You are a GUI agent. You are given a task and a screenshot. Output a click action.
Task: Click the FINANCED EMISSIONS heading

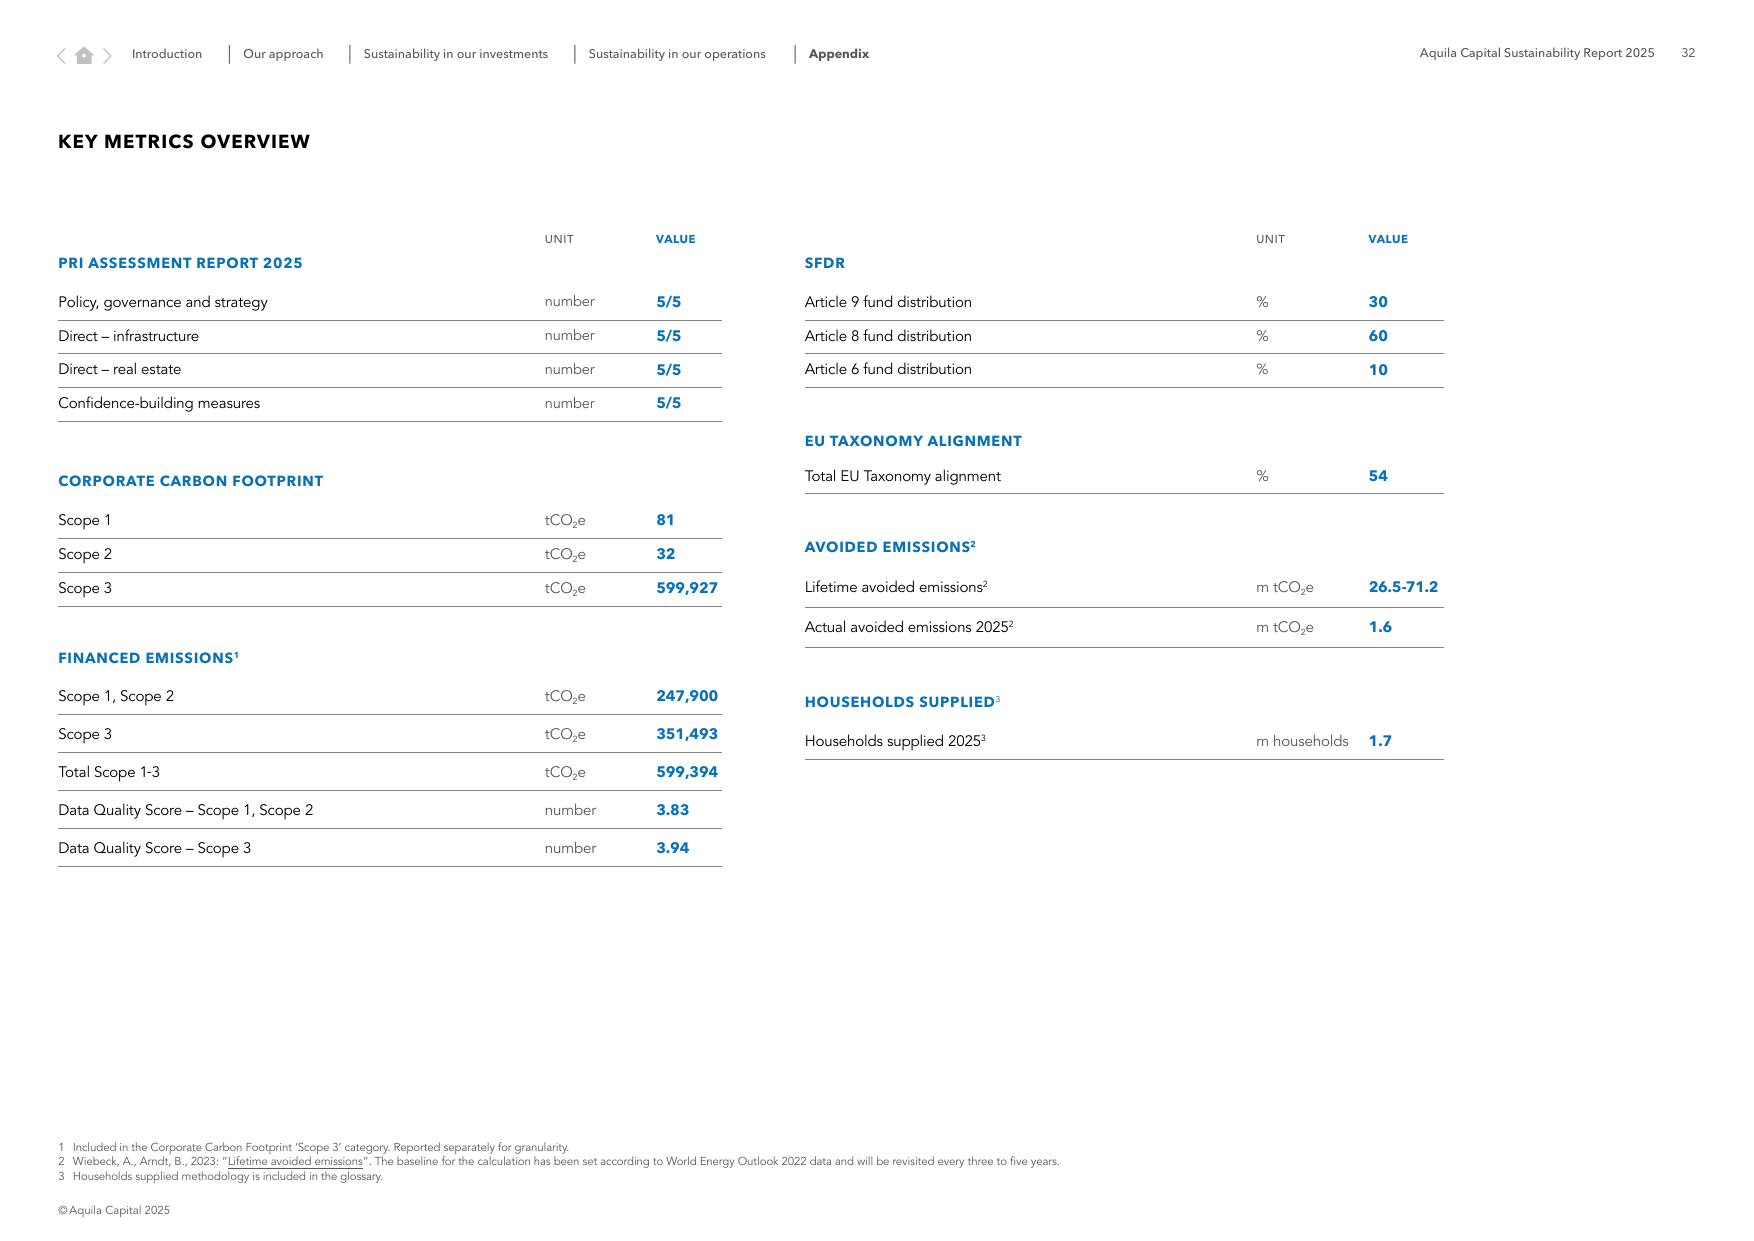148,658
